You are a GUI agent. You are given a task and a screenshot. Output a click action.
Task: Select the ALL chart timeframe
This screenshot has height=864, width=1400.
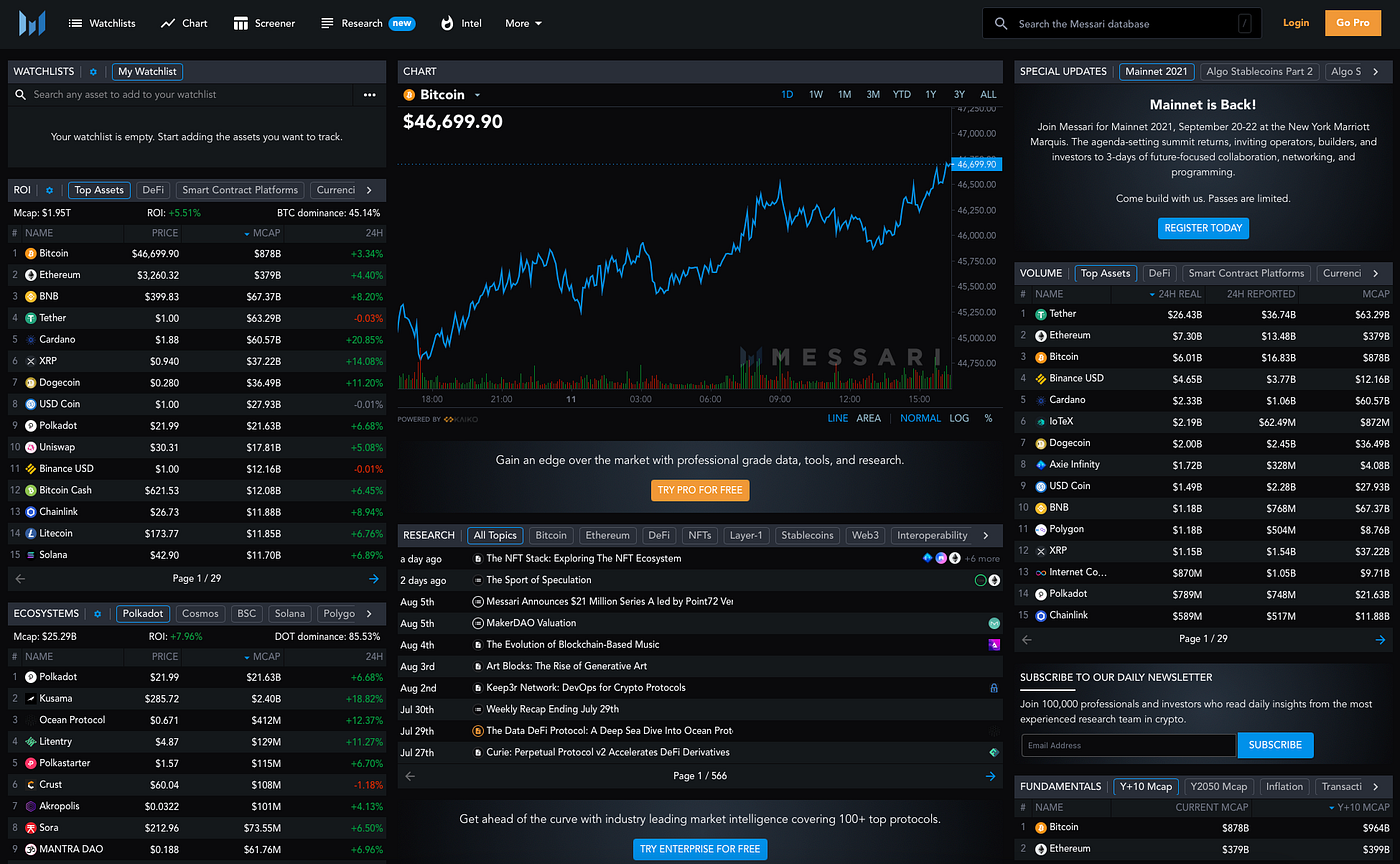click(x=988, y=95)
